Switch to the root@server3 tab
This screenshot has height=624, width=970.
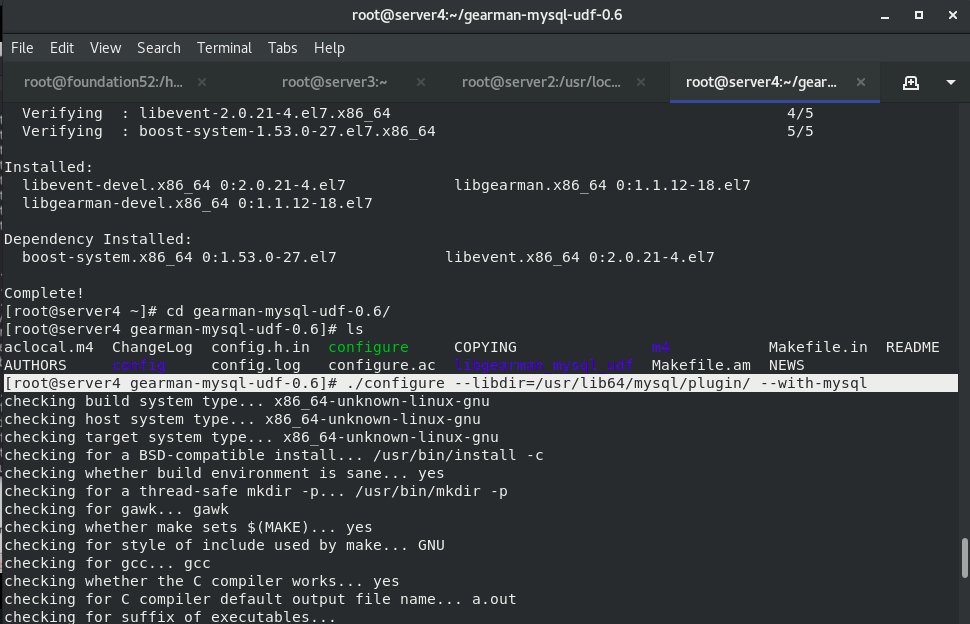pyautogui.click(x=334, y=82)
